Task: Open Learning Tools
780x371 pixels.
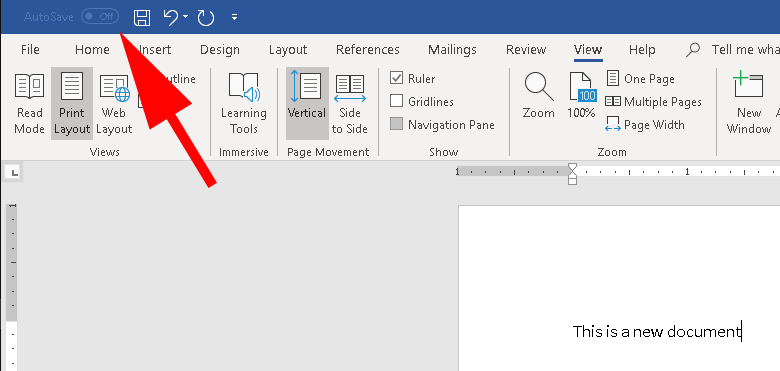Action: (244, 103)
